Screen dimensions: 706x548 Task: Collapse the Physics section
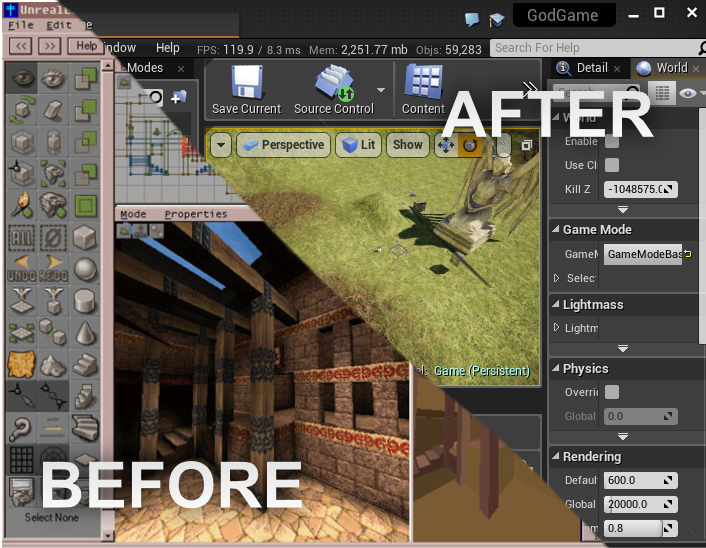coord(556,369)
